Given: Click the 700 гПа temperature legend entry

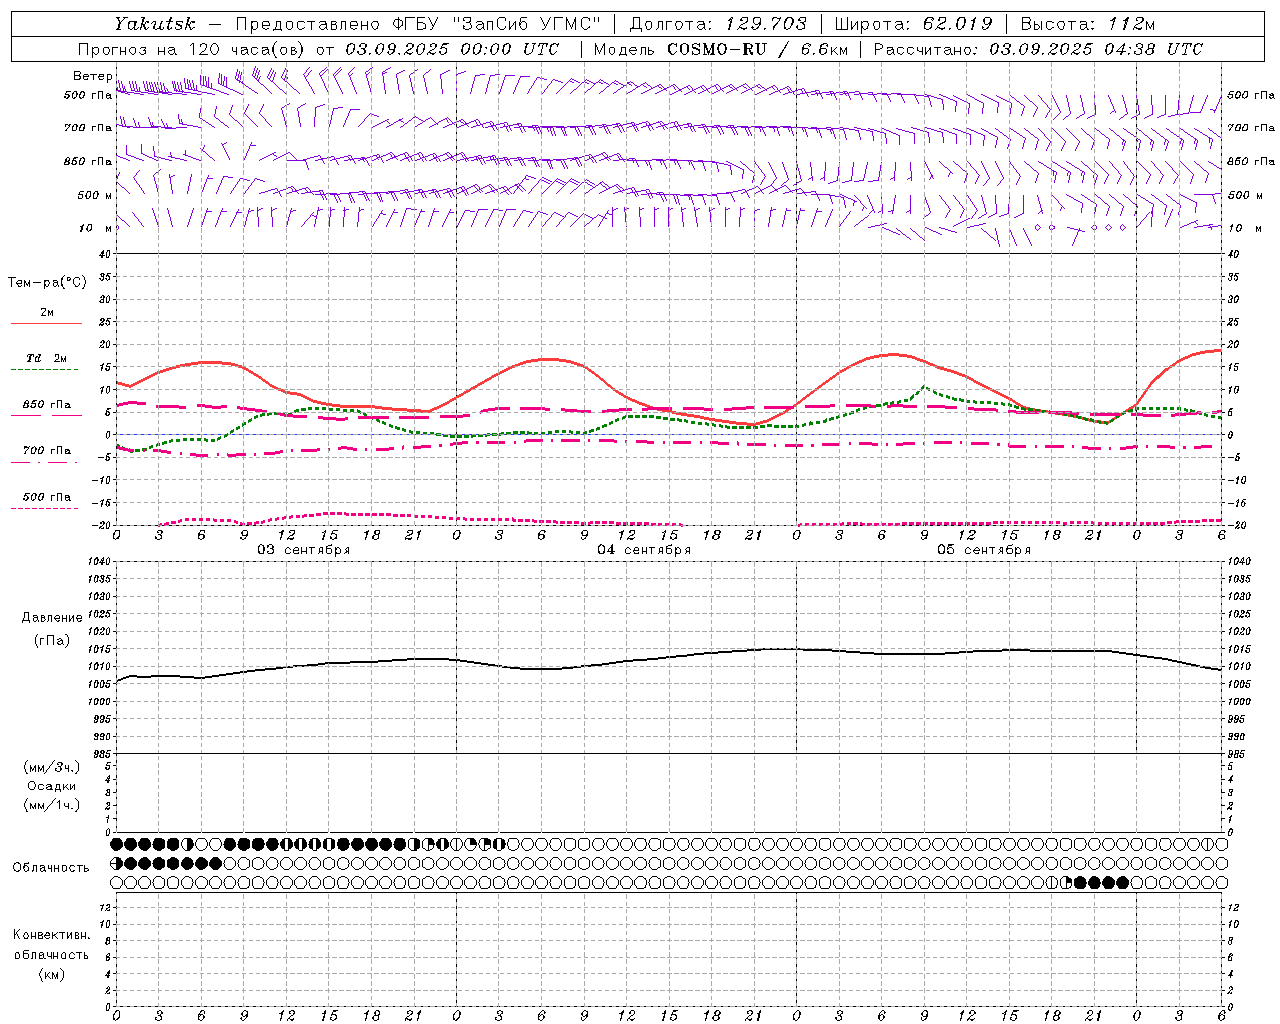Looking at the screenshot, I should point(47,451).
